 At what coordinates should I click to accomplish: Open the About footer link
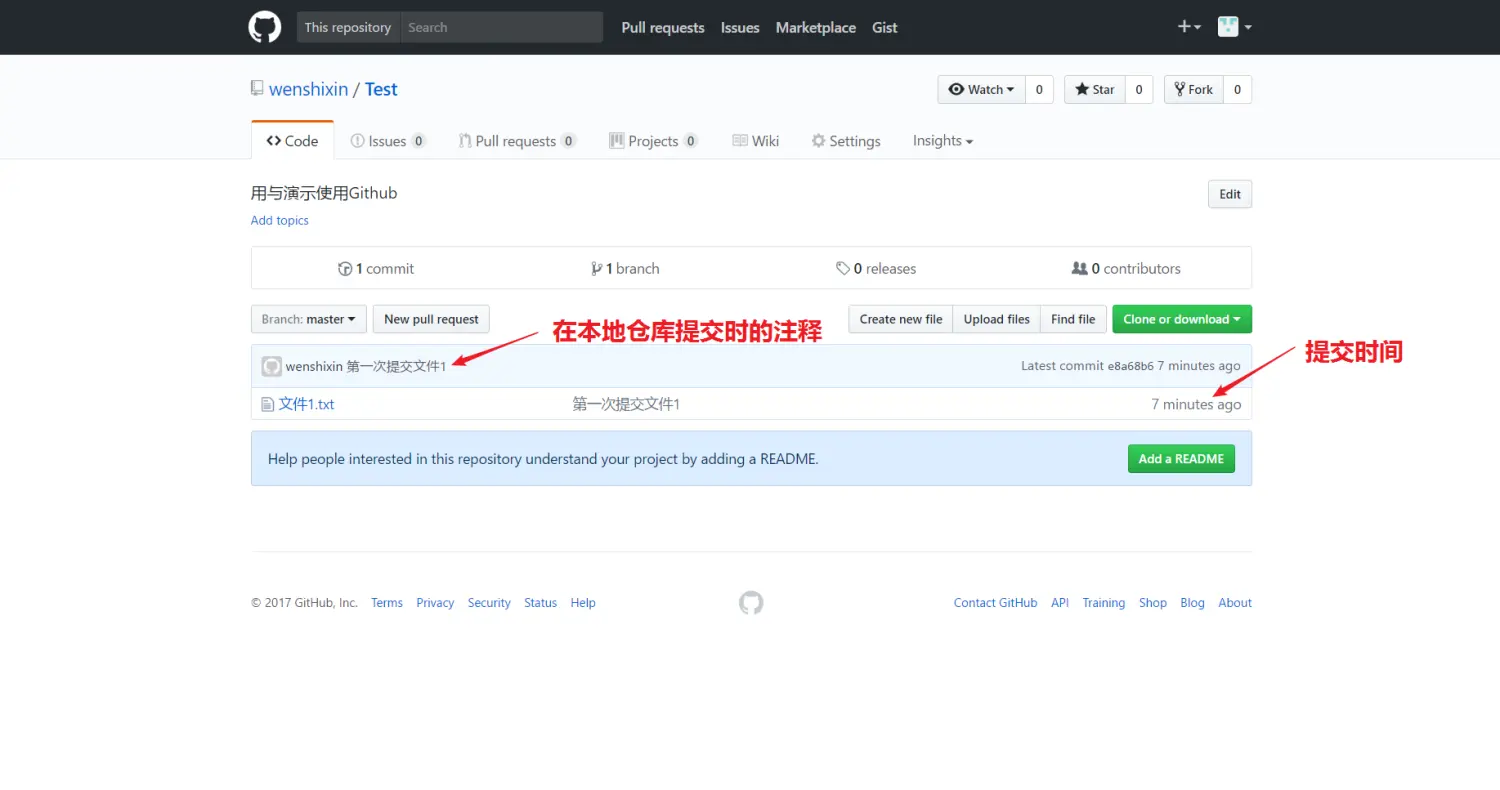[1235, 603]
